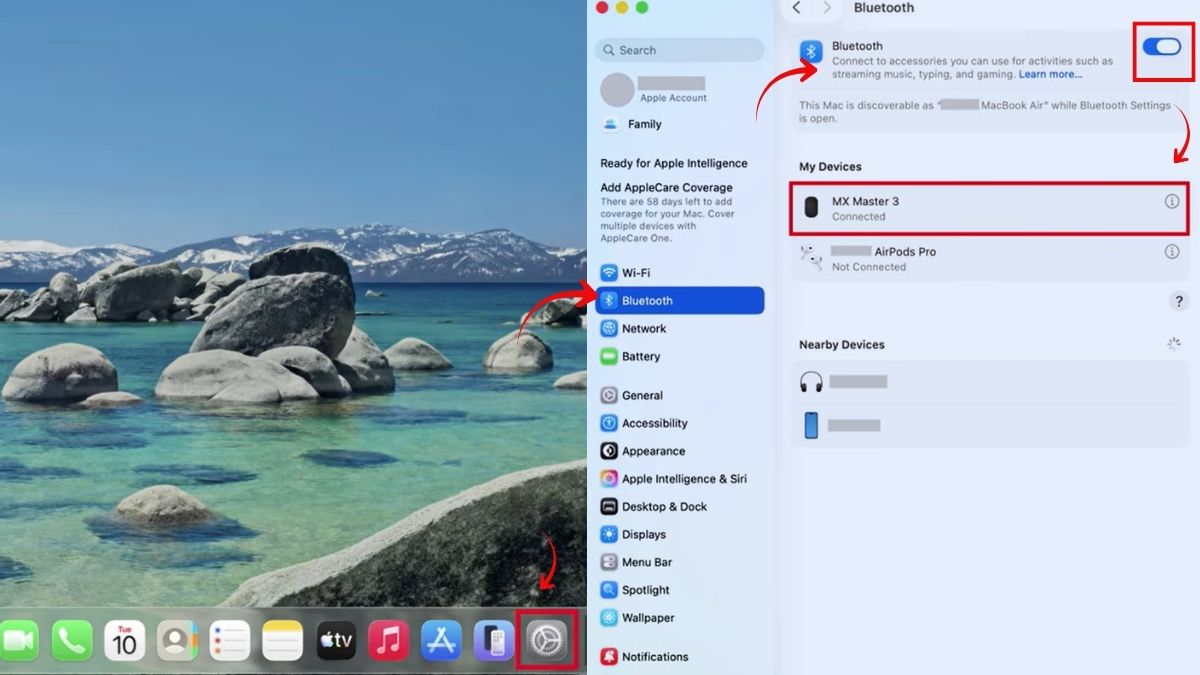Open Accessibility settings pane

point(680,424)
